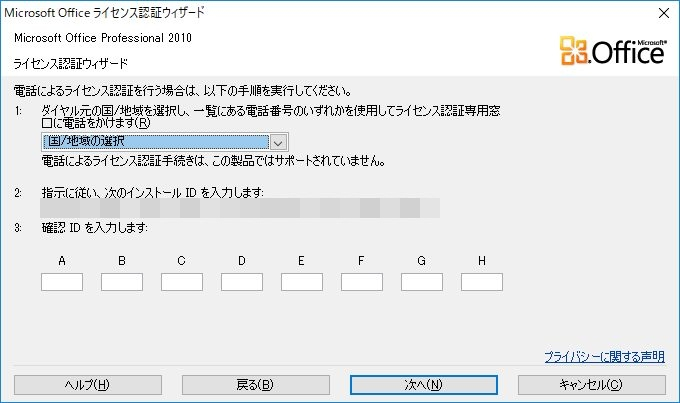680x403 pixels.
Task: Click the 確認 ID を入力します label
Action: click(x=95, y=227)
